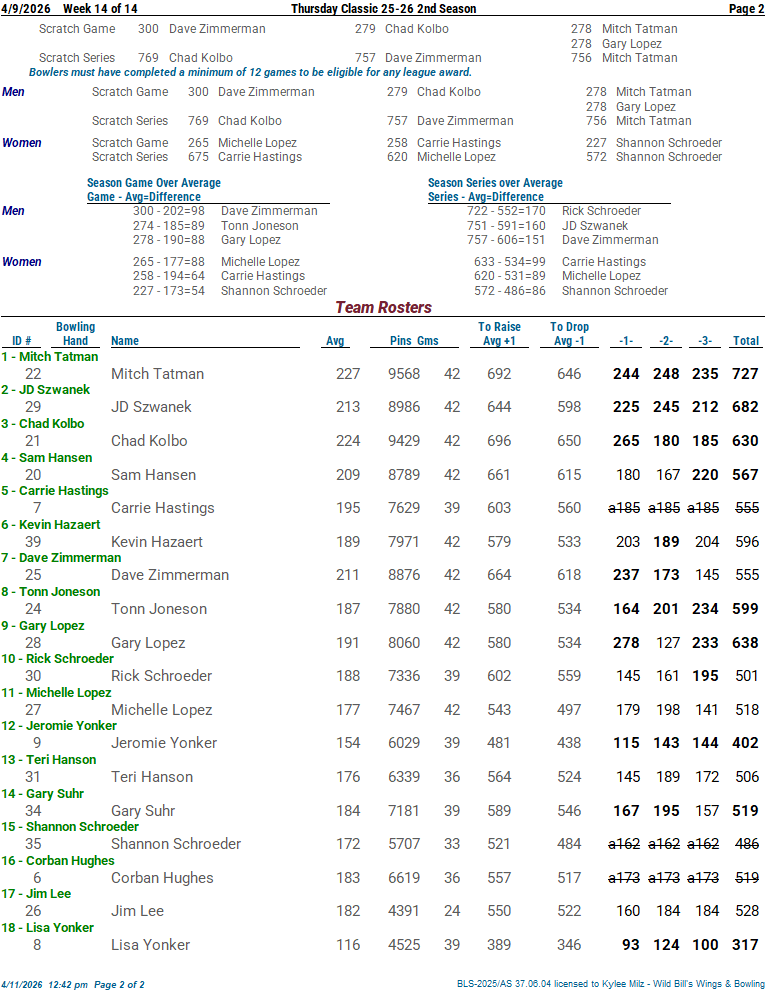Click Mitch Tatman's series total 727
Screen dimensions: 768x991
coord(745,374)
